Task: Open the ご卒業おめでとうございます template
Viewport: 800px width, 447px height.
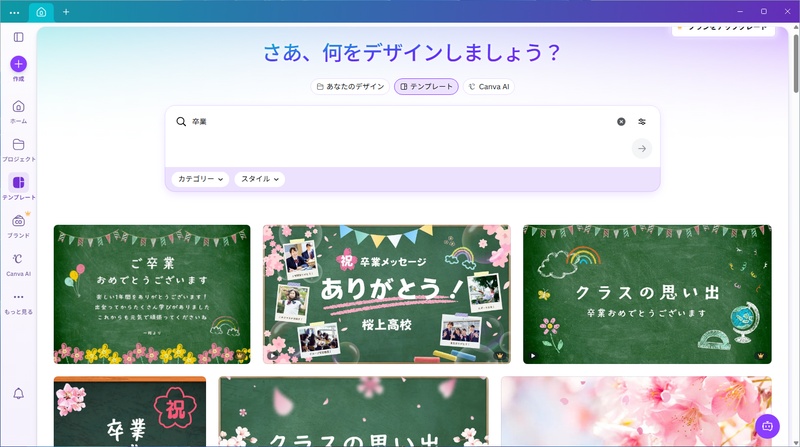Action: pyautogui.click(x=152, y=294)
